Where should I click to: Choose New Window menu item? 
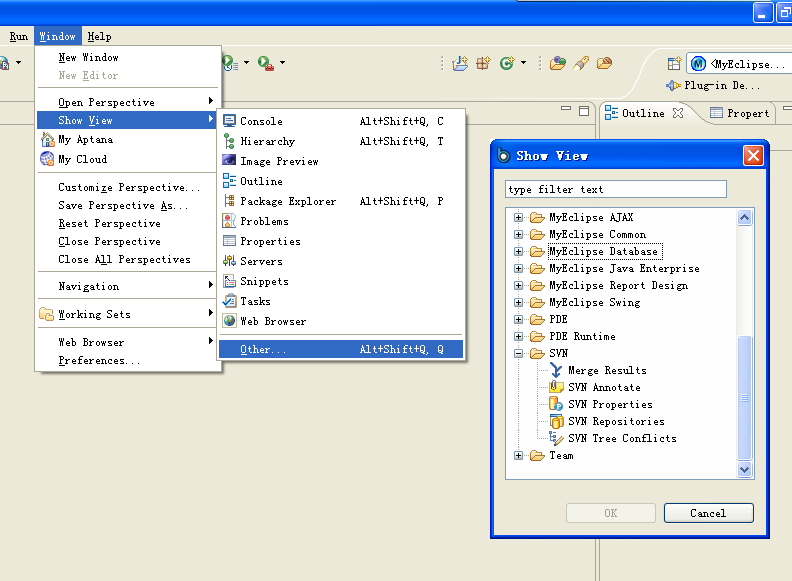click(128, 58)
